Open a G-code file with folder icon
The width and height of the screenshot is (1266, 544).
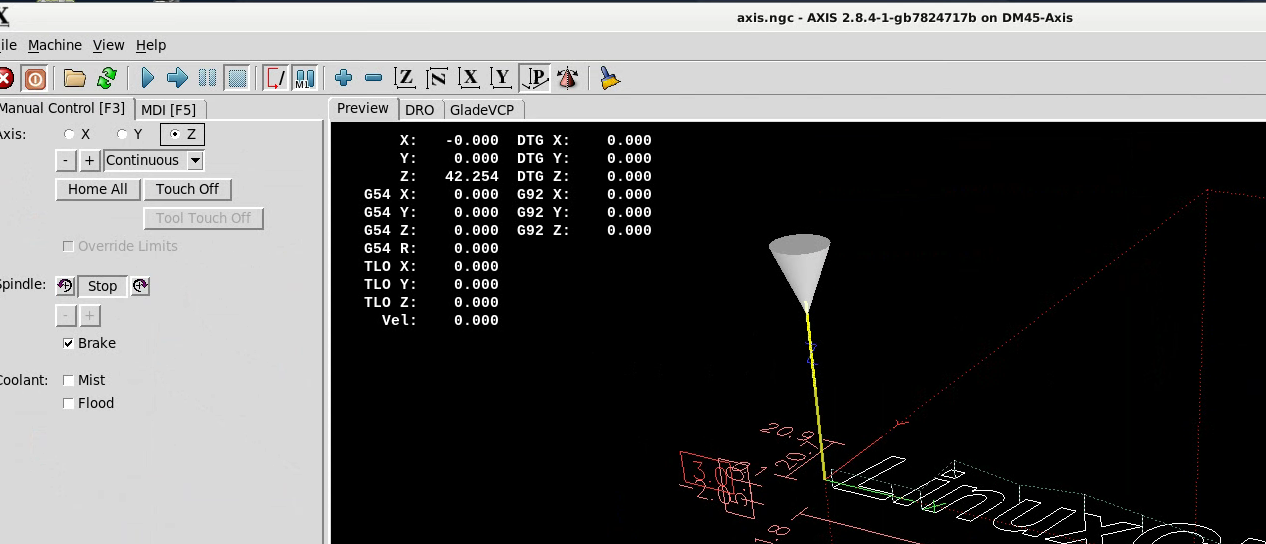tap(75, 78)
